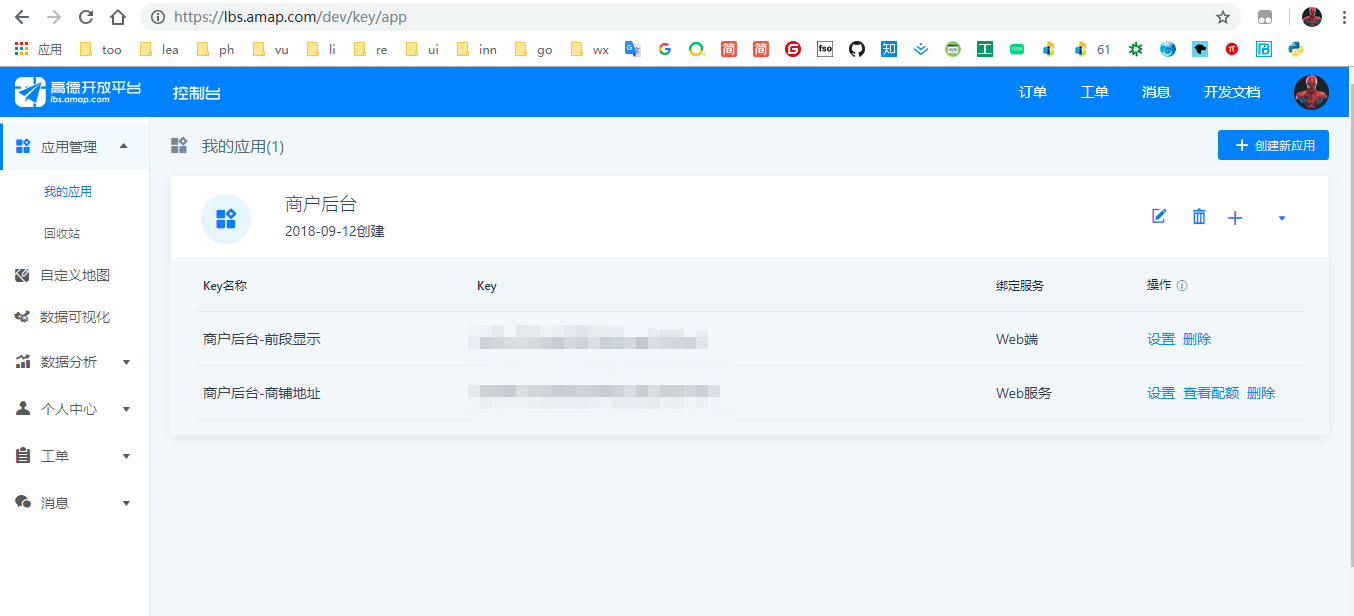Screen dimensions: 1354x616
Task: Add a key with the plus icon
Action: (x=1235, y=217)
